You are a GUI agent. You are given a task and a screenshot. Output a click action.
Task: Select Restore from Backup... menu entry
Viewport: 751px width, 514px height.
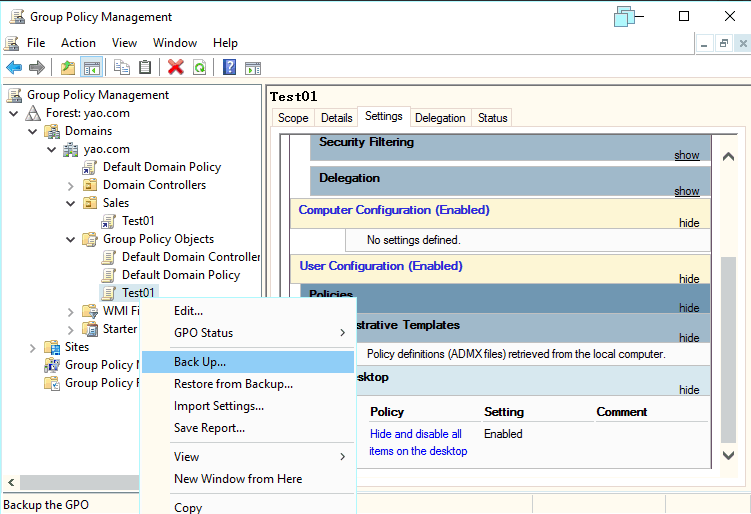point(233,384)
